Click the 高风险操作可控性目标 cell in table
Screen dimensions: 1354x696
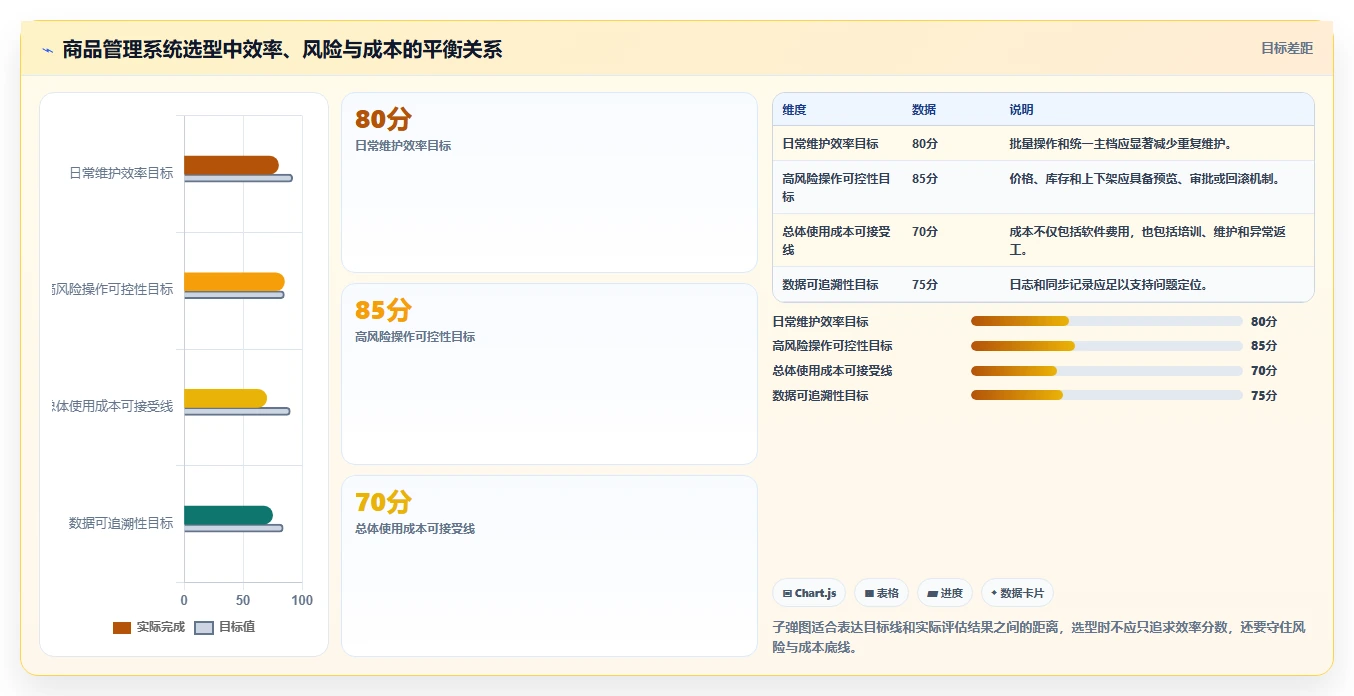pos(836,187)
